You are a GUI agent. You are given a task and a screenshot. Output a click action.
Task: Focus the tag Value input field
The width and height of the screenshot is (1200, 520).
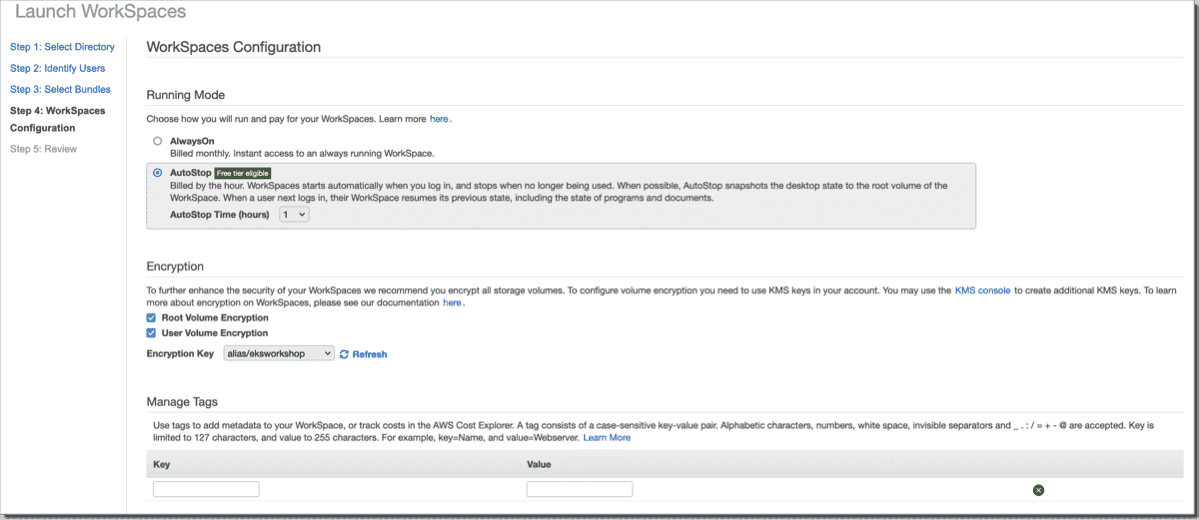[x=579, y=489]
